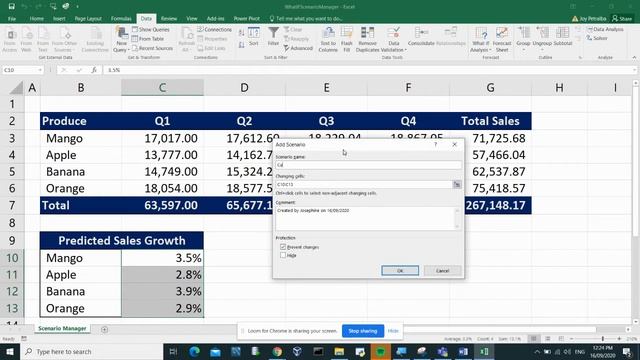Switch to the Power Pivot tab
640x360 pixels.
pos(247,18)
